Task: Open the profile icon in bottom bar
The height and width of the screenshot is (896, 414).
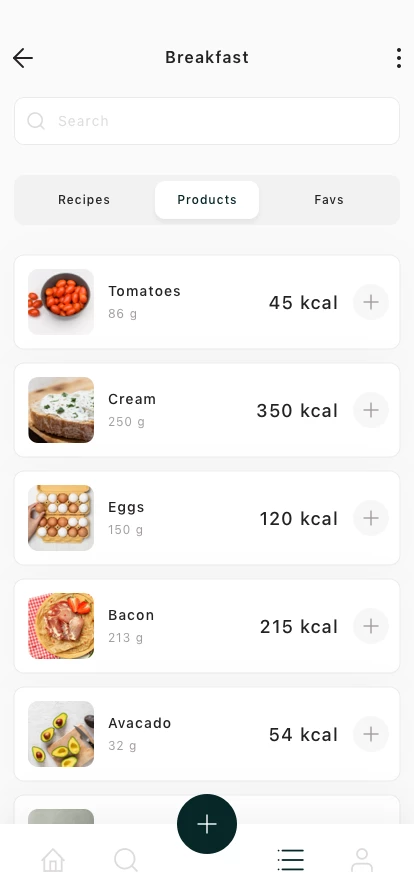Action: (x=362, y=859)
